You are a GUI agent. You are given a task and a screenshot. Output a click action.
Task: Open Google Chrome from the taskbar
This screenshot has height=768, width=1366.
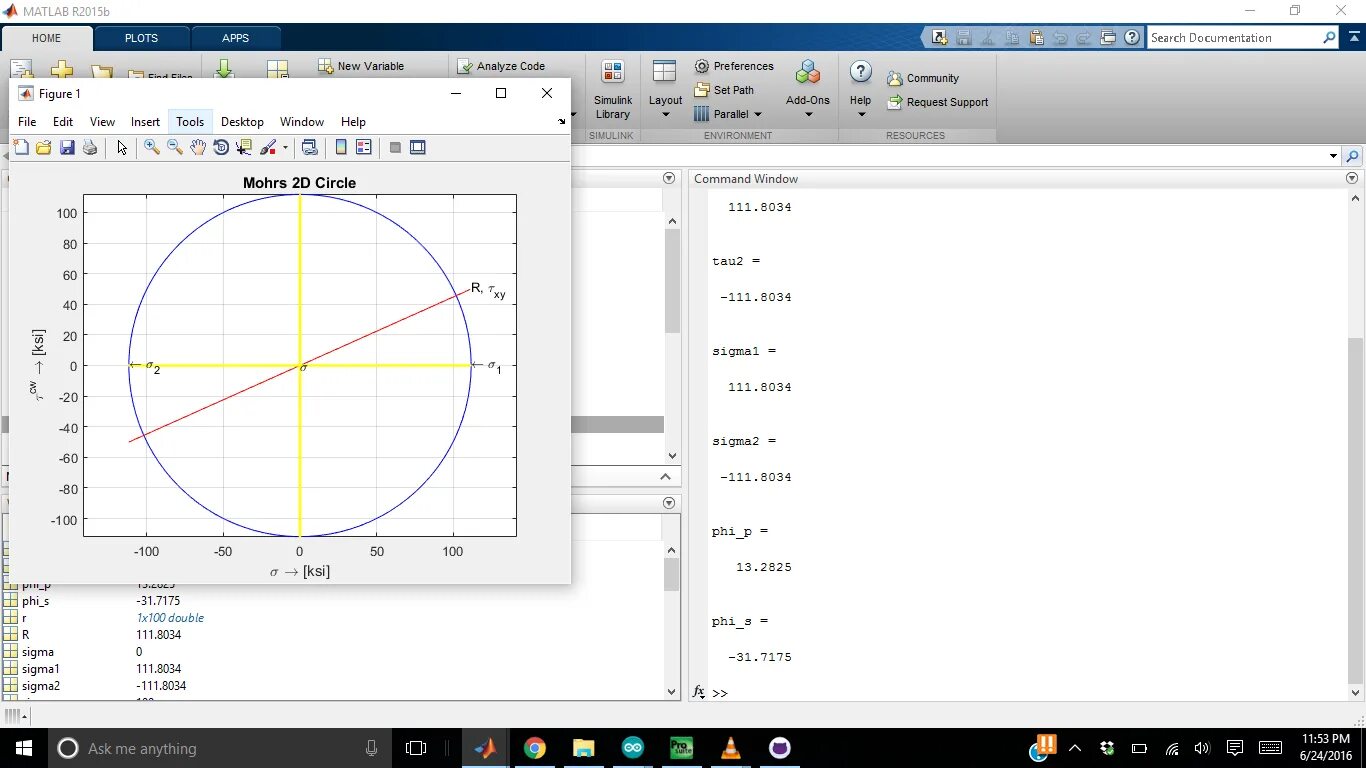(534, 748)
